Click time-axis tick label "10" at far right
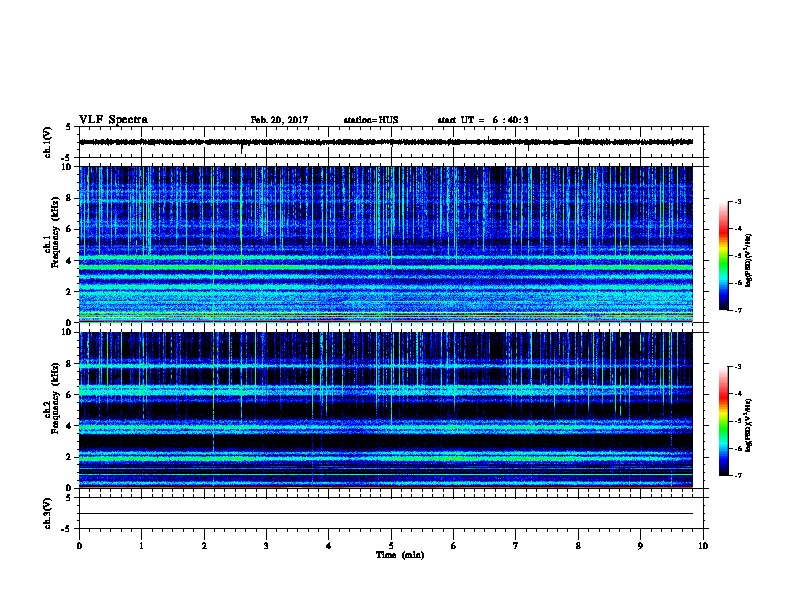 703,546
